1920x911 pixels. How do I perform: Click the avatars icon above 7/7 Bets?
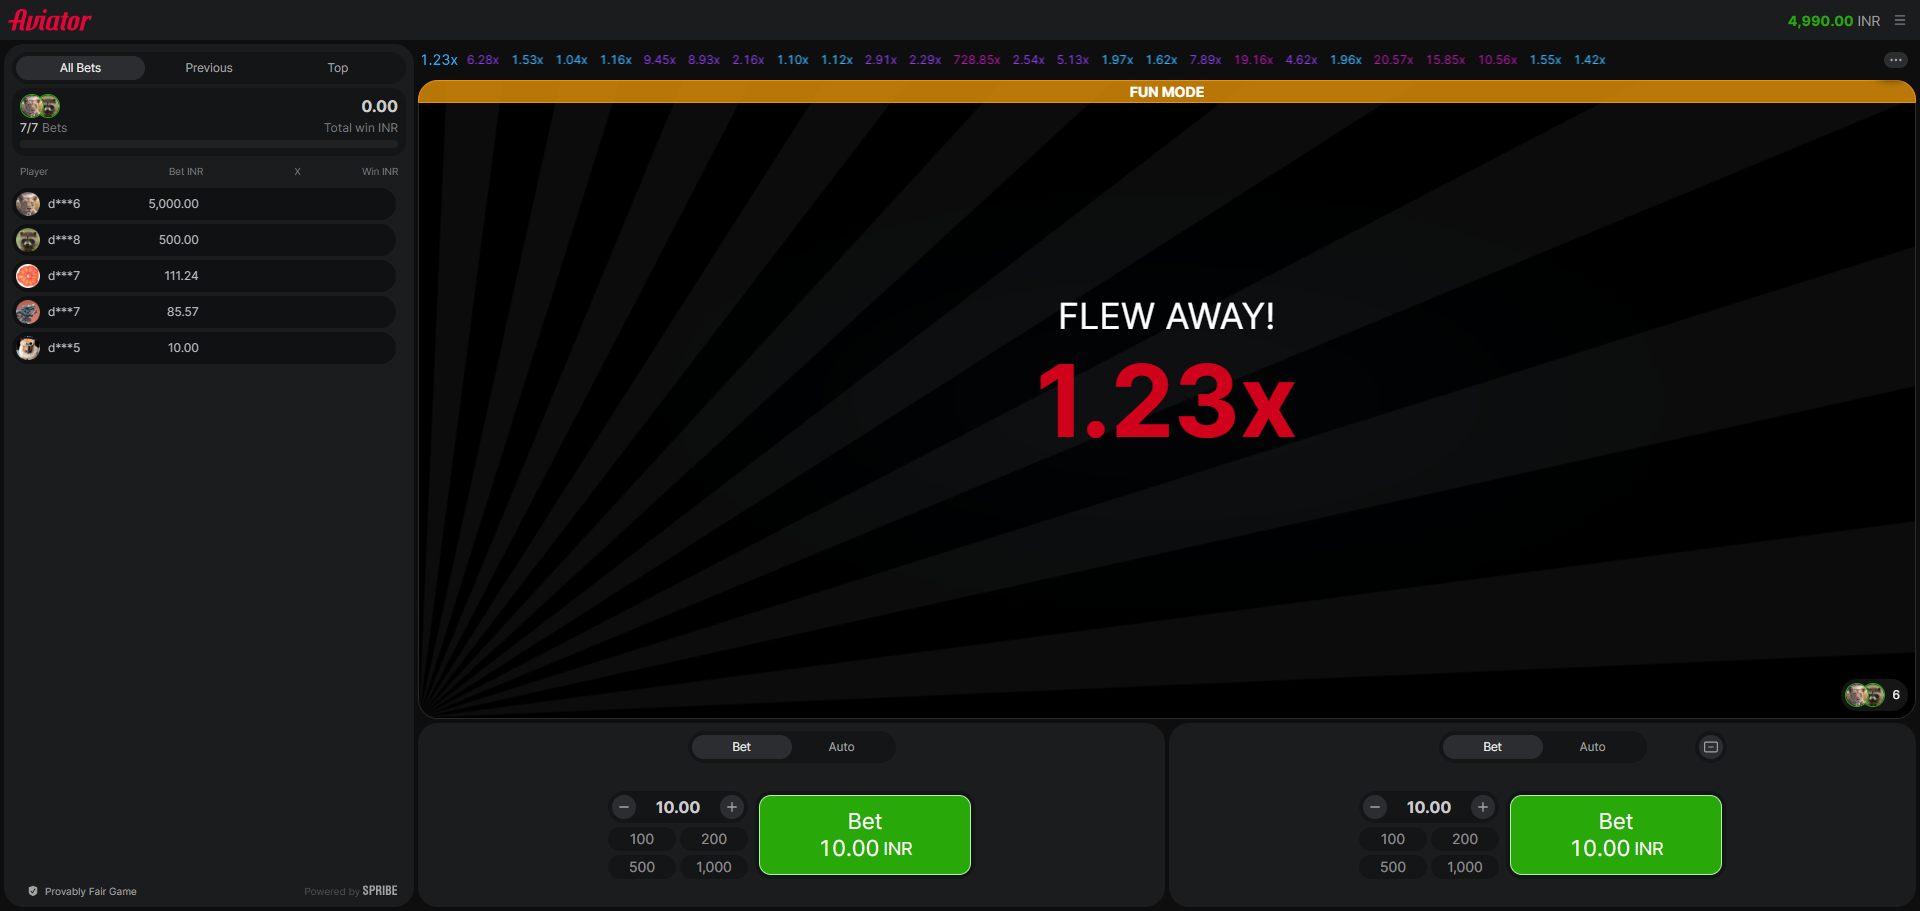point(40,105)
